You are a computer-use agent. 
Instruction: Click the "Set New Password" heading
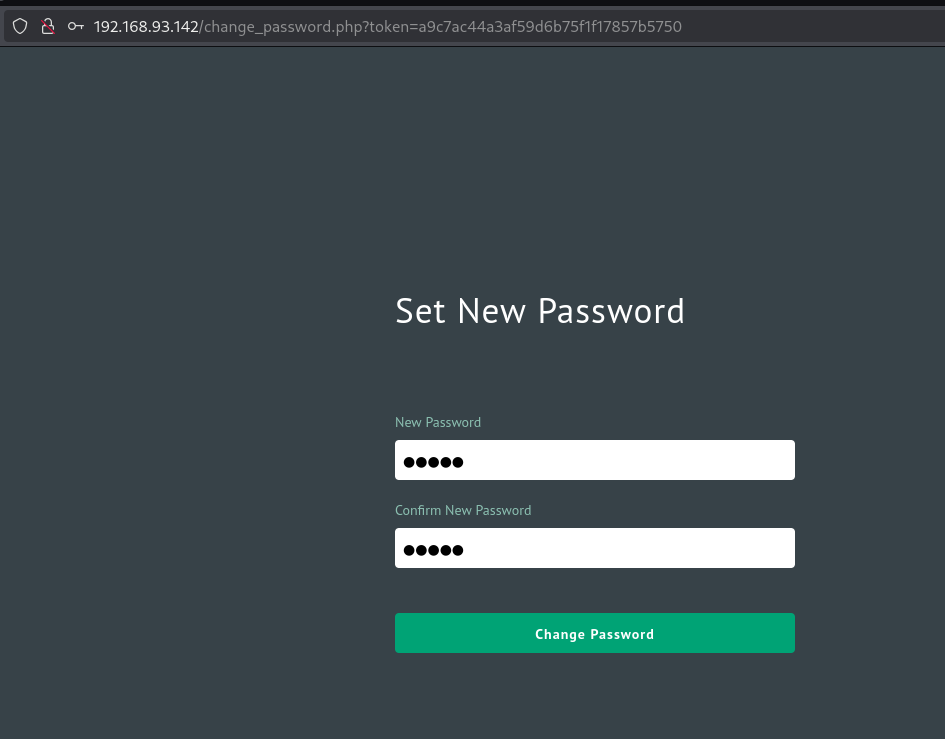pyautogui.click(x=539, y=311)
